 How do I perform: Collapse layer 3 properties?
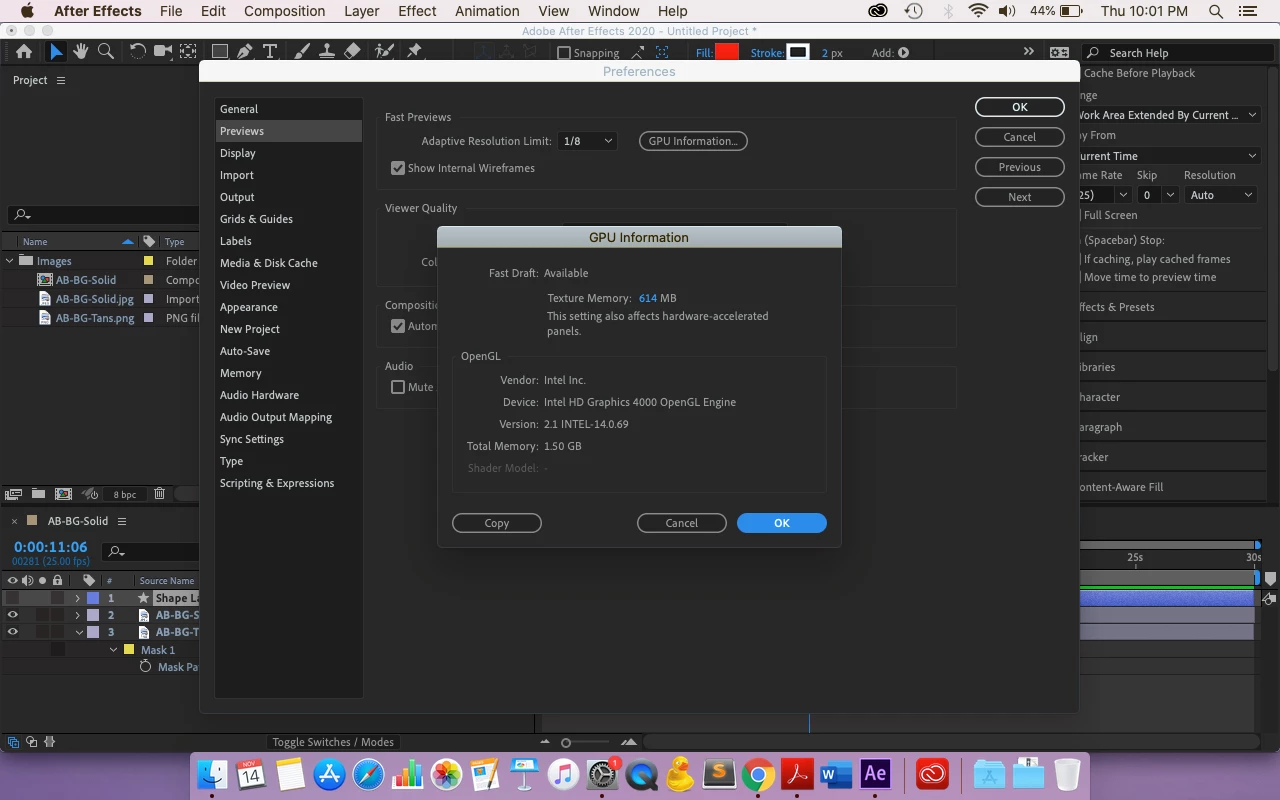(x=79, y=632)
